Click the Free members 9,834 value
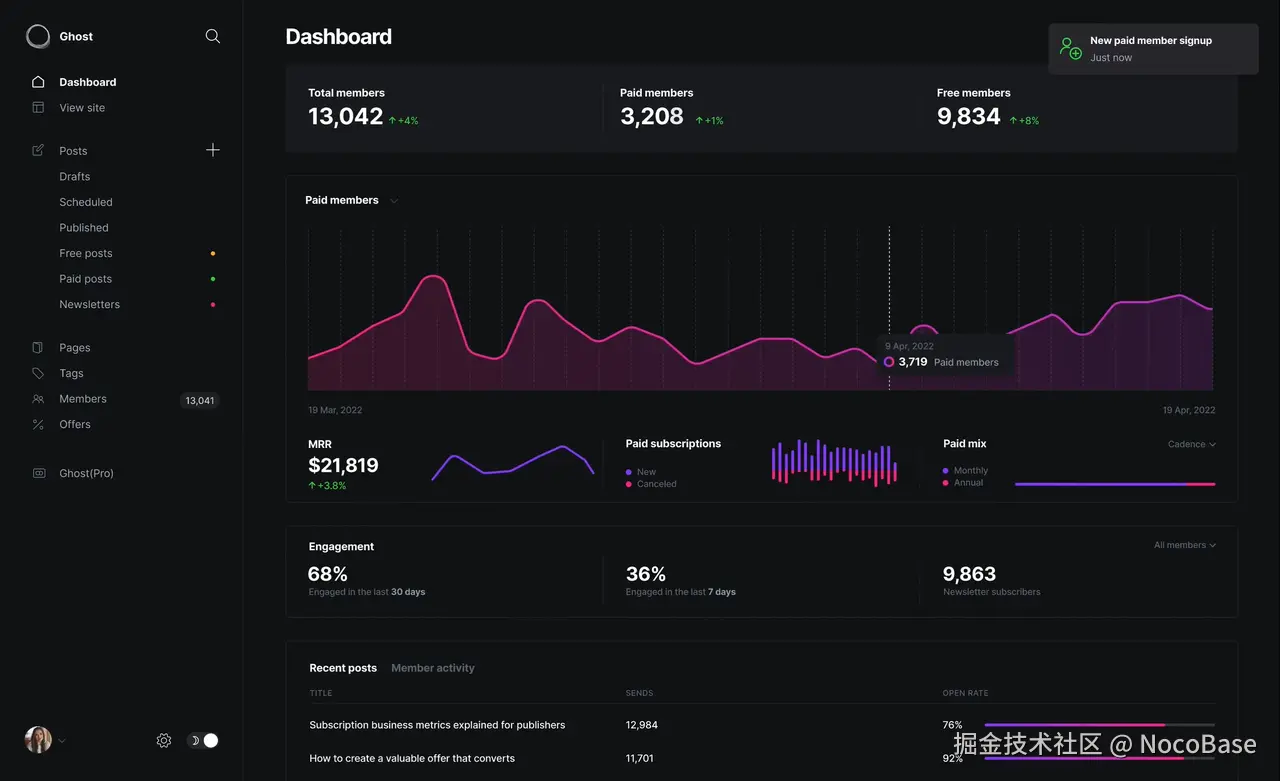 [969, 117]
